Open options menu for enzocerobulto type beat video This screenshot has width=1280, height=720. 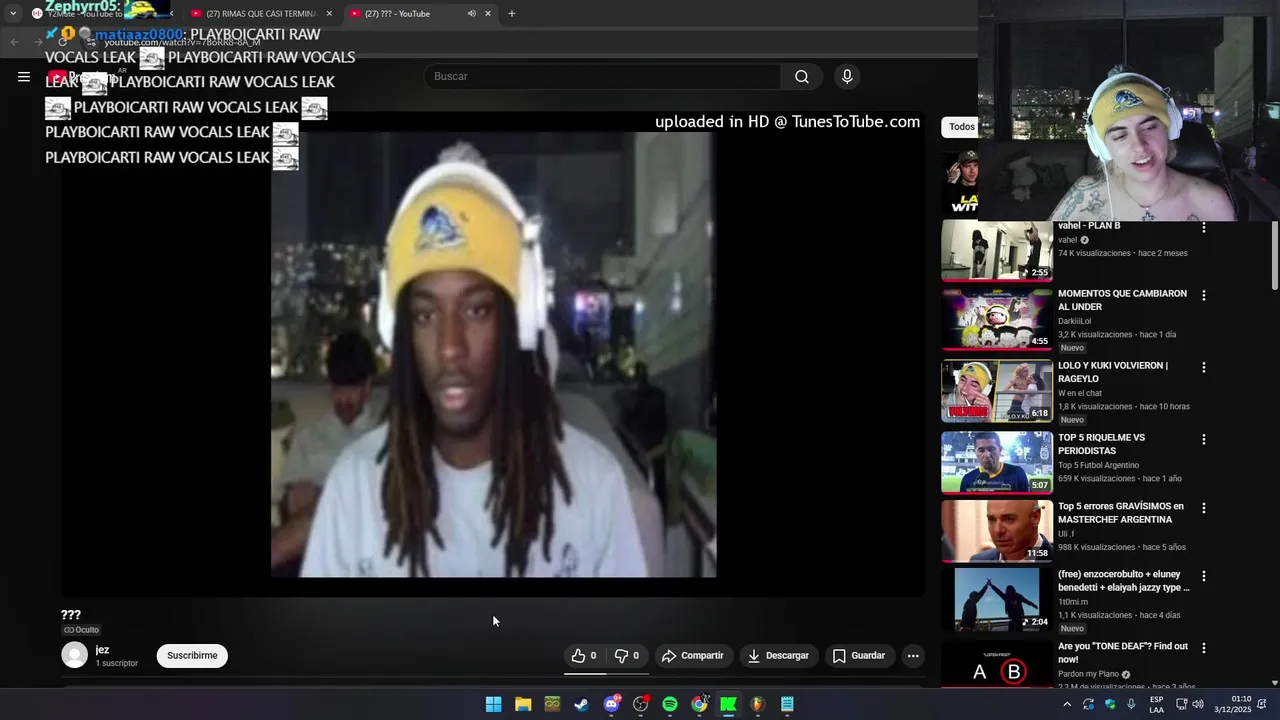coord(1204,576)
